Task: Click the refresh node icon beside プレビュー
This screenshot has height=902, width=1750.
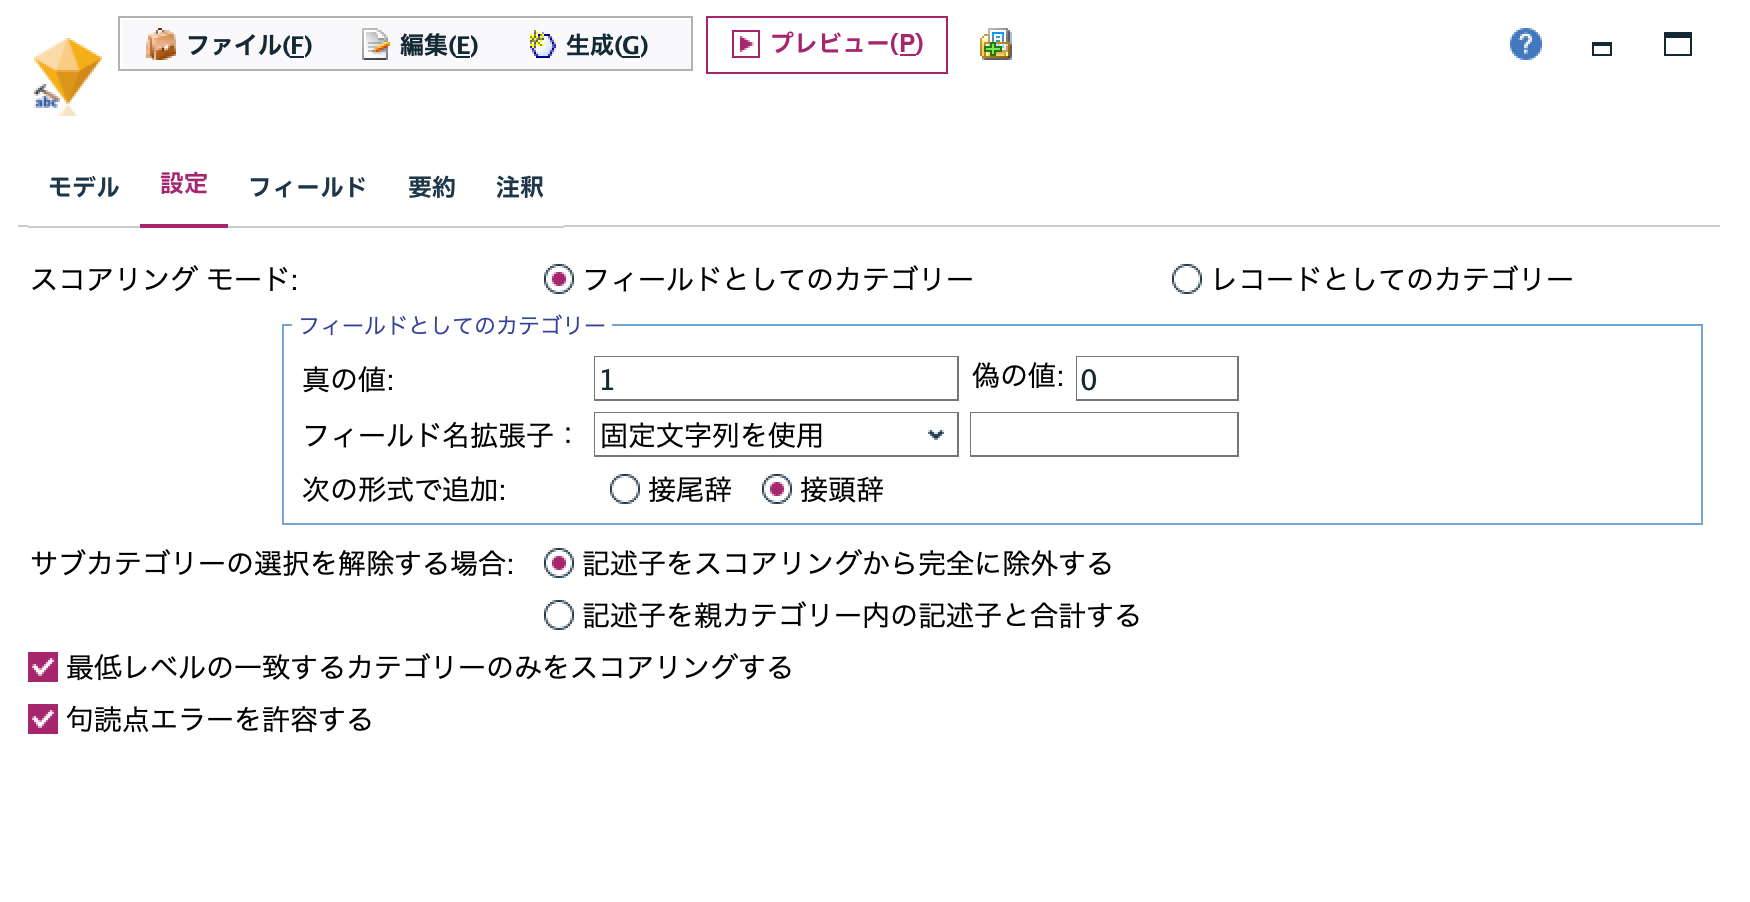Action: tap(995, 45)
